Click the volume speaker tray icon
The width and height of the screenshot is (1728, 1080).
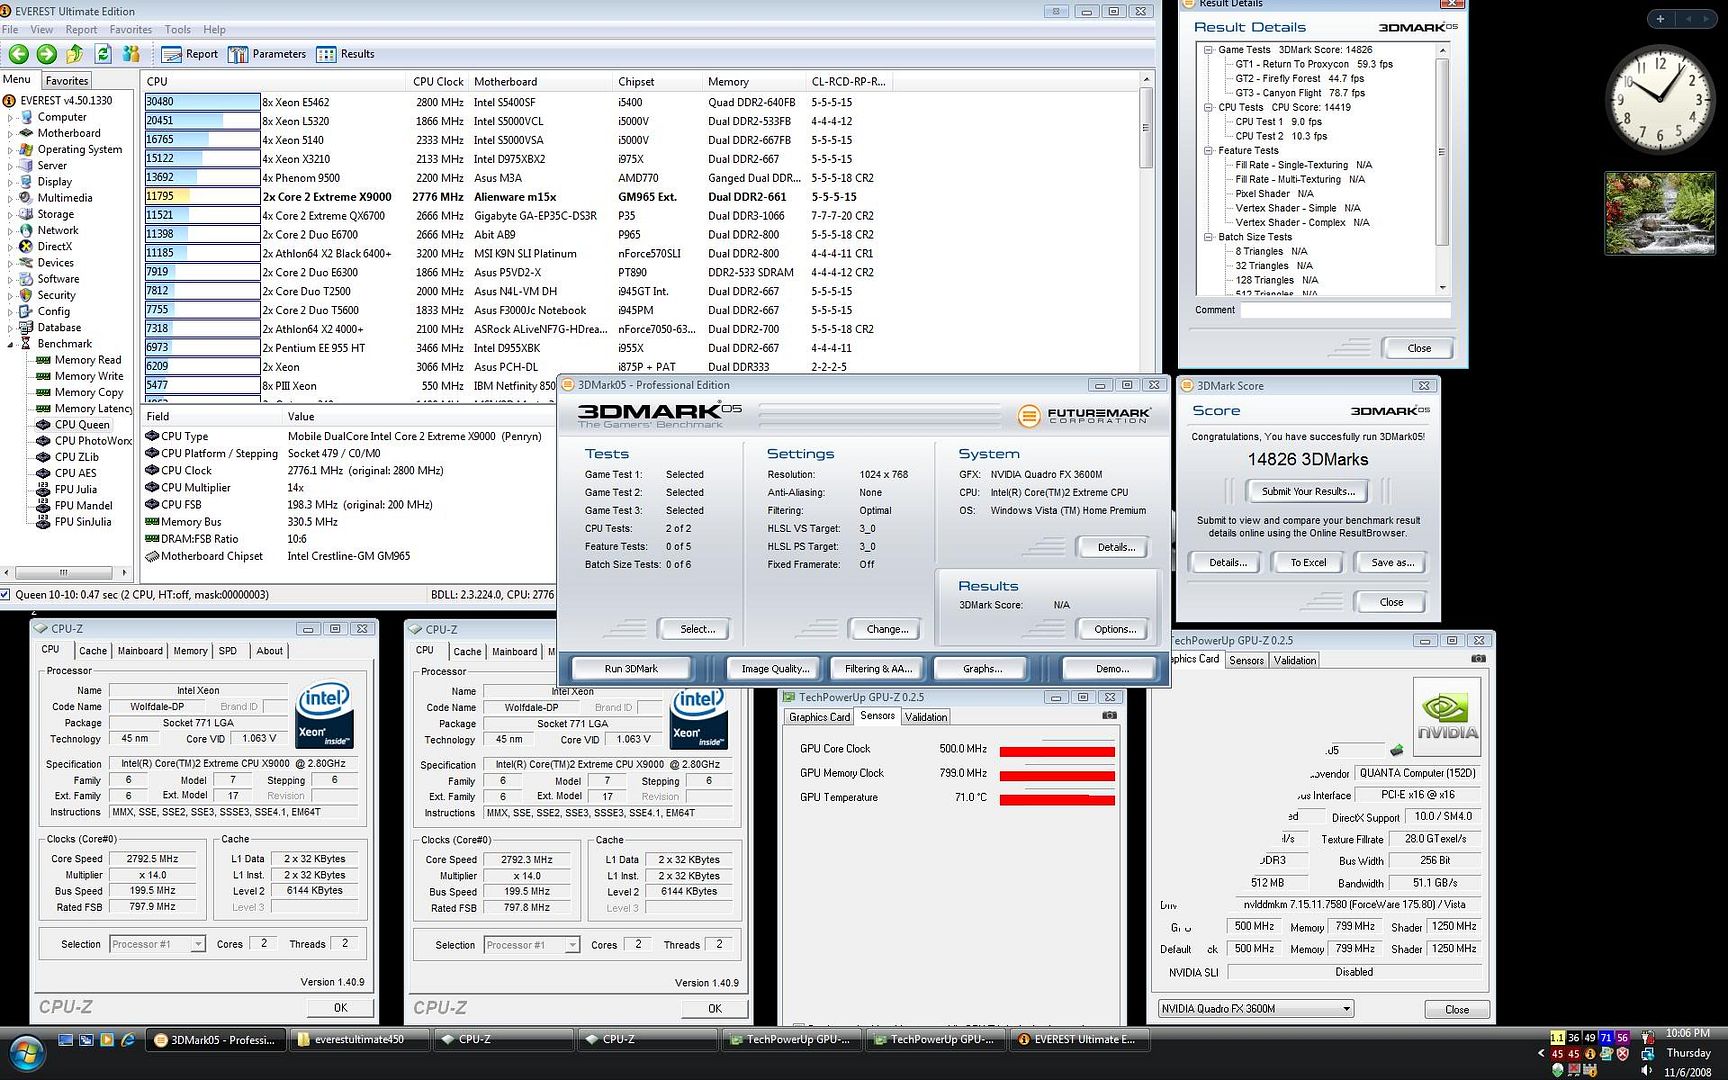1646,1071
